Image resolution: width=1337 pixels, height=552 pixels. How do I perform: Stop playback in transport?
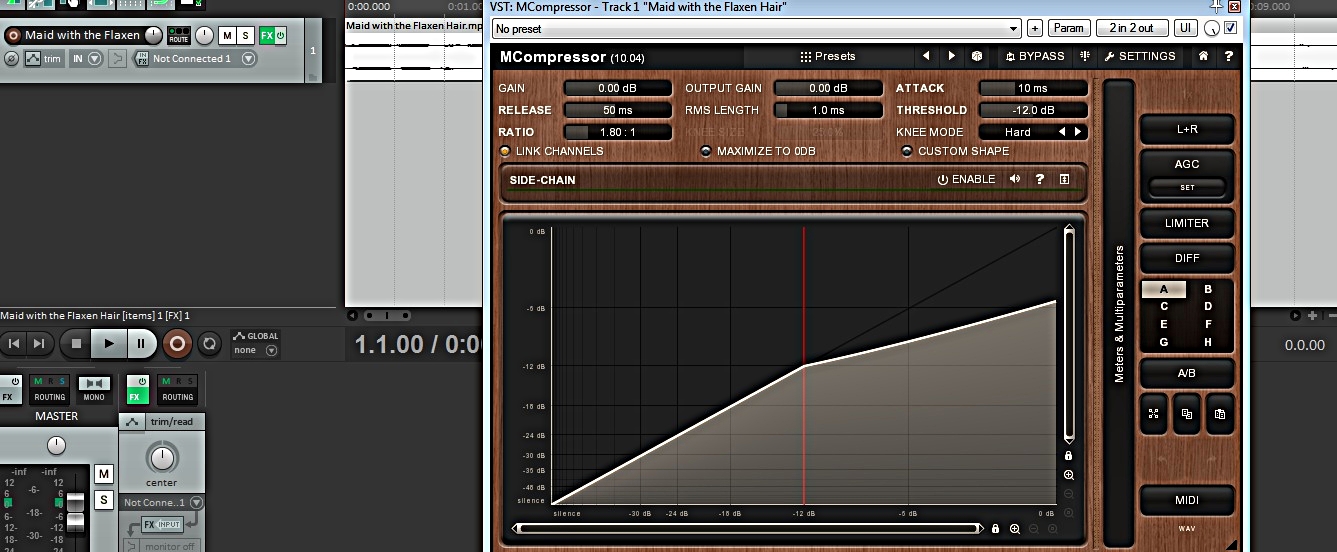tap(76, 344)
